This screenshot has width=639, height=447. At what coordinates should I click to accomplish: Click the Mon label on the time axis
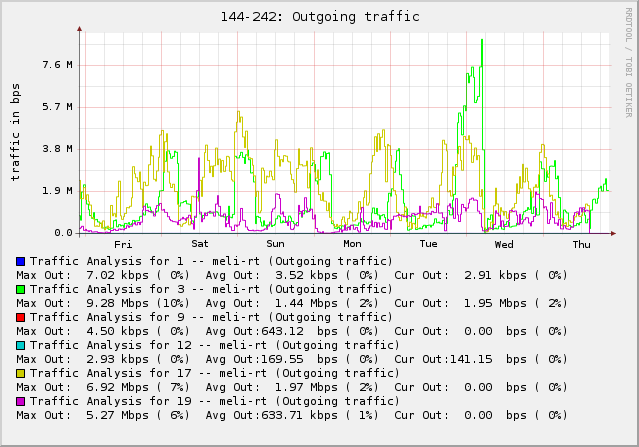click(x=352, y=244)
